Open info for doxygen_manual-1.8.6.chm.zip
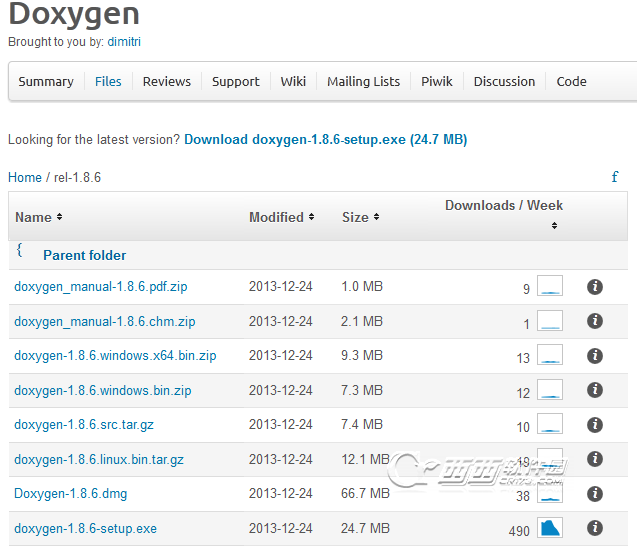 pos(595,321)
